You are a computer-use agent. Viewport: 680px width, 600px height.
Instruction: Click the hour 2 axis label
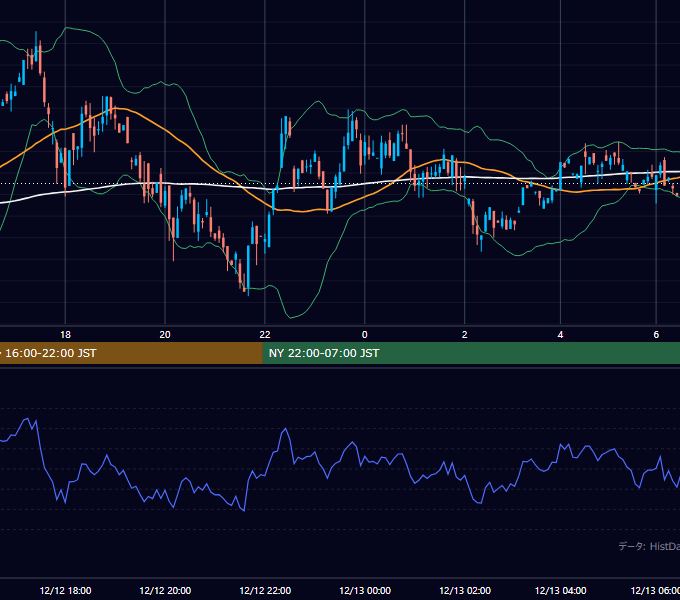tap(465, 335)
